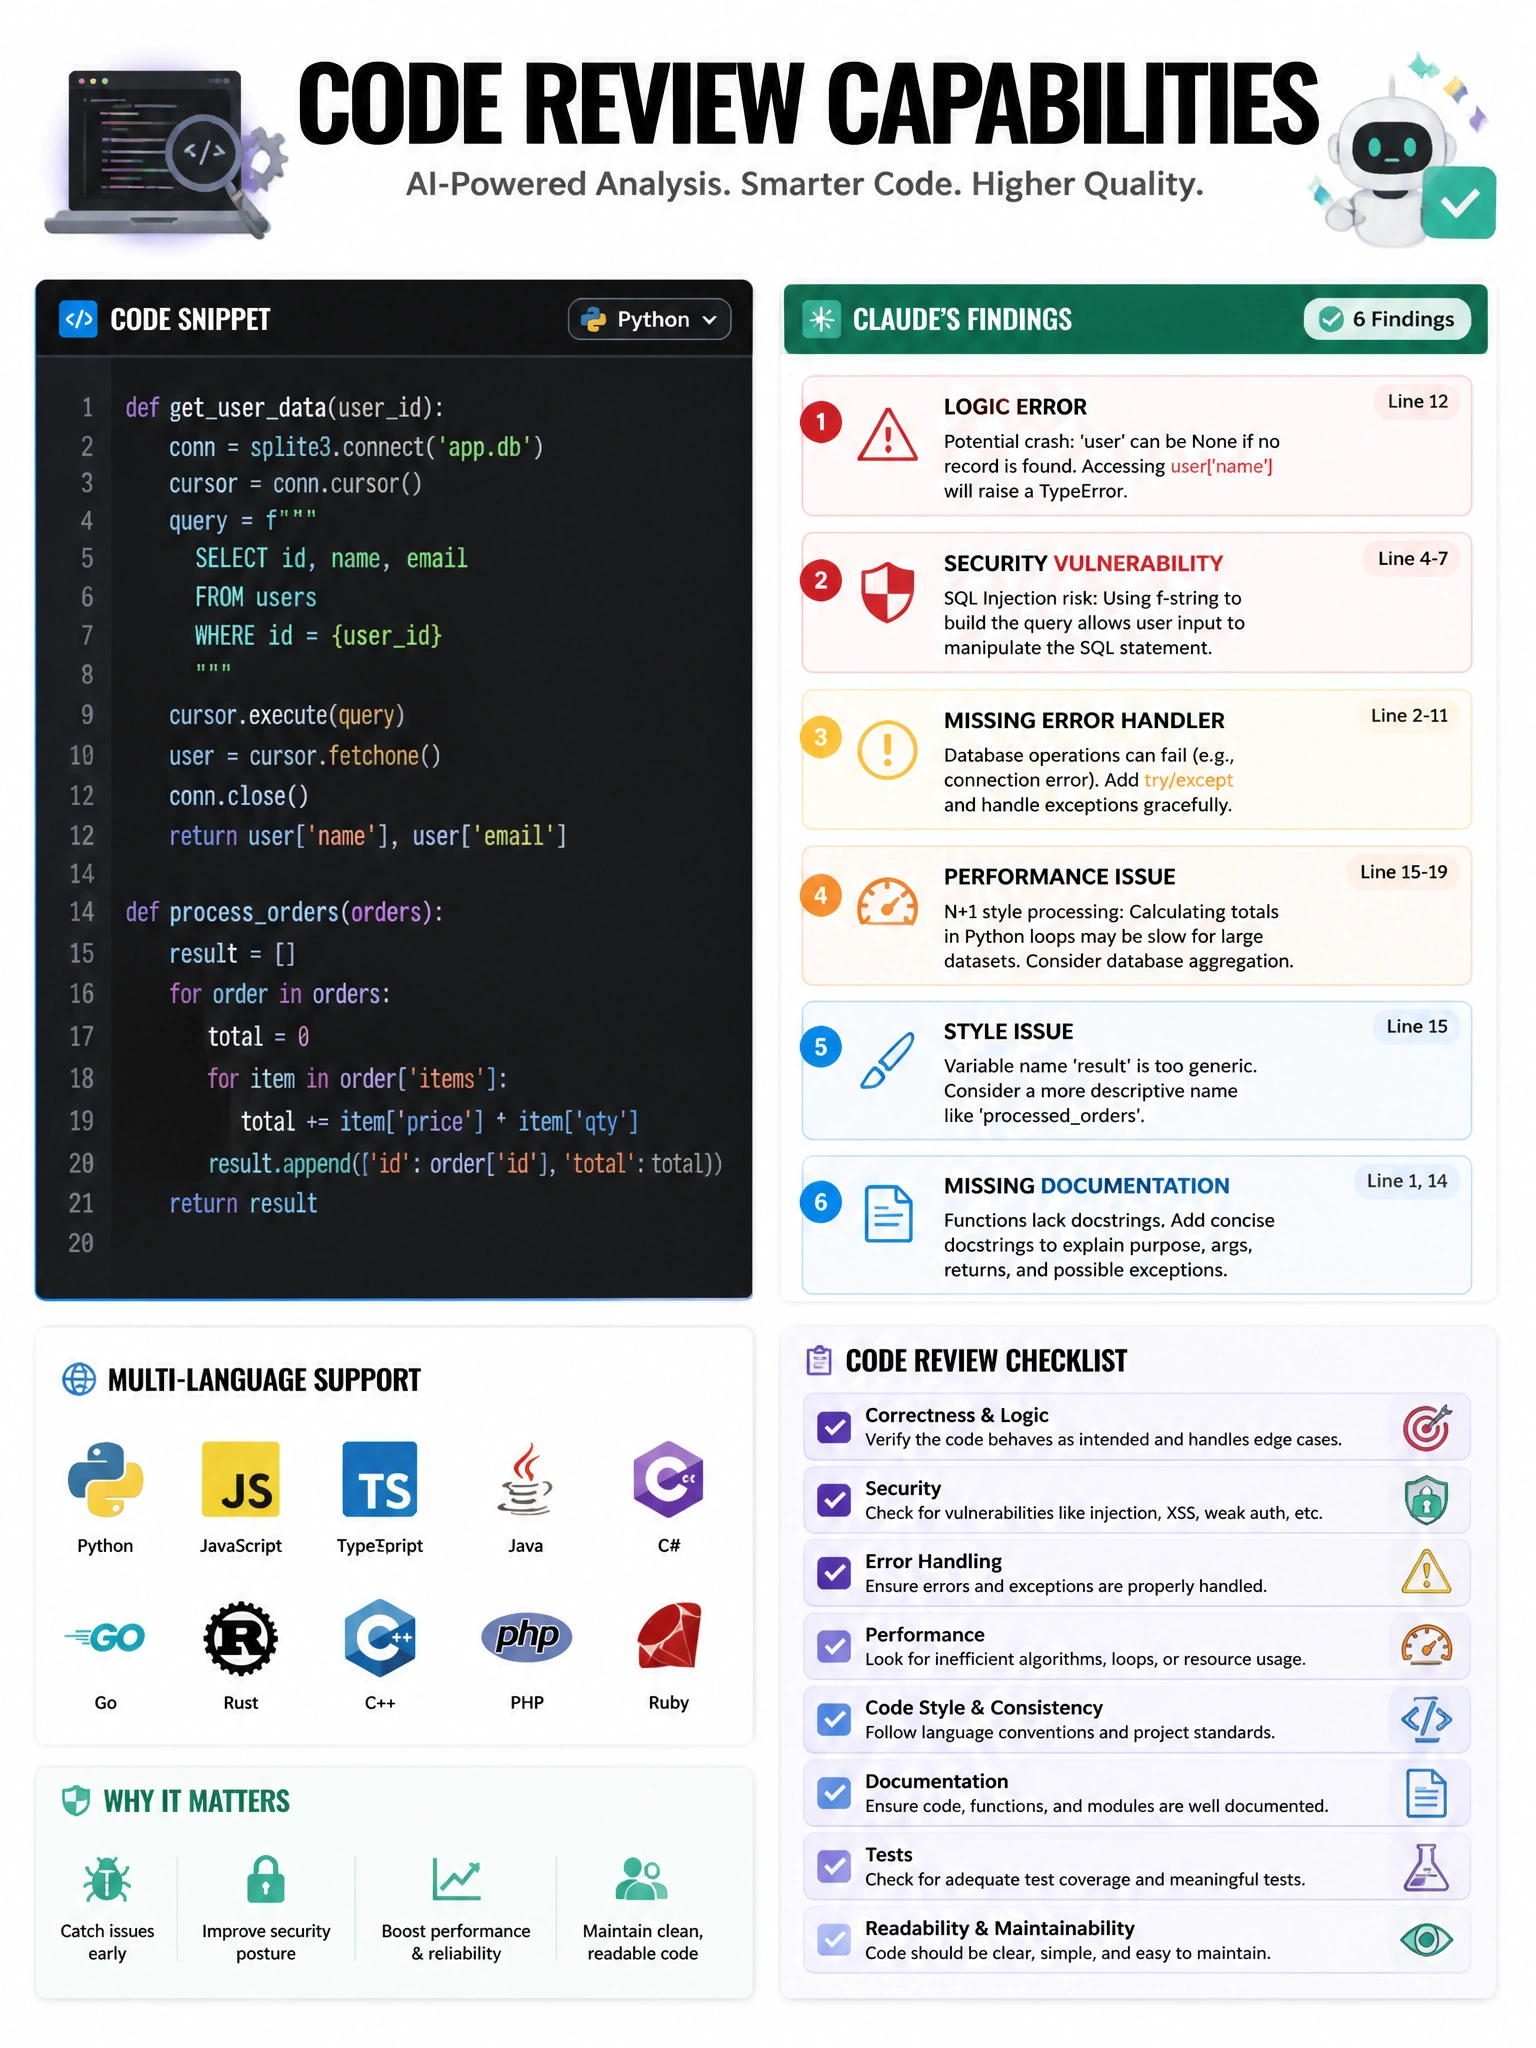Click the Logic Error warning triangle icon
1536x2048 pixels.
[x=887, y=435]
